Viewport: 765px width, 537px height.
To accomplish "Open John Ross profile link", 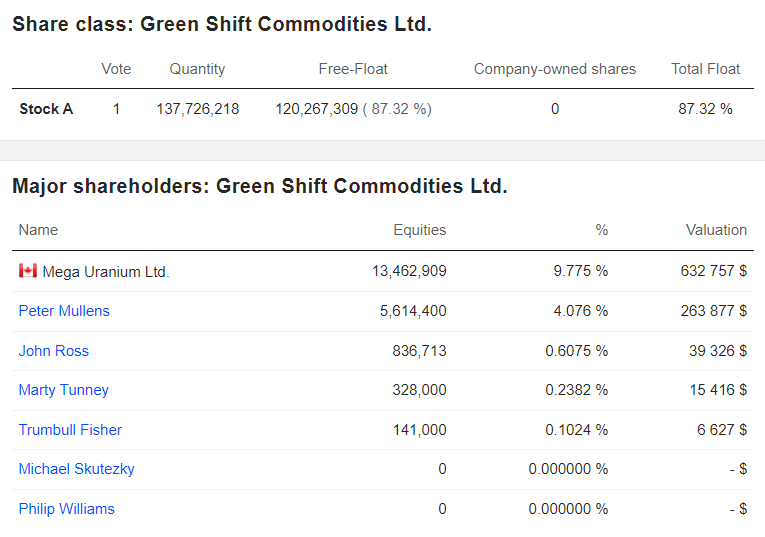I will [54, 351].
